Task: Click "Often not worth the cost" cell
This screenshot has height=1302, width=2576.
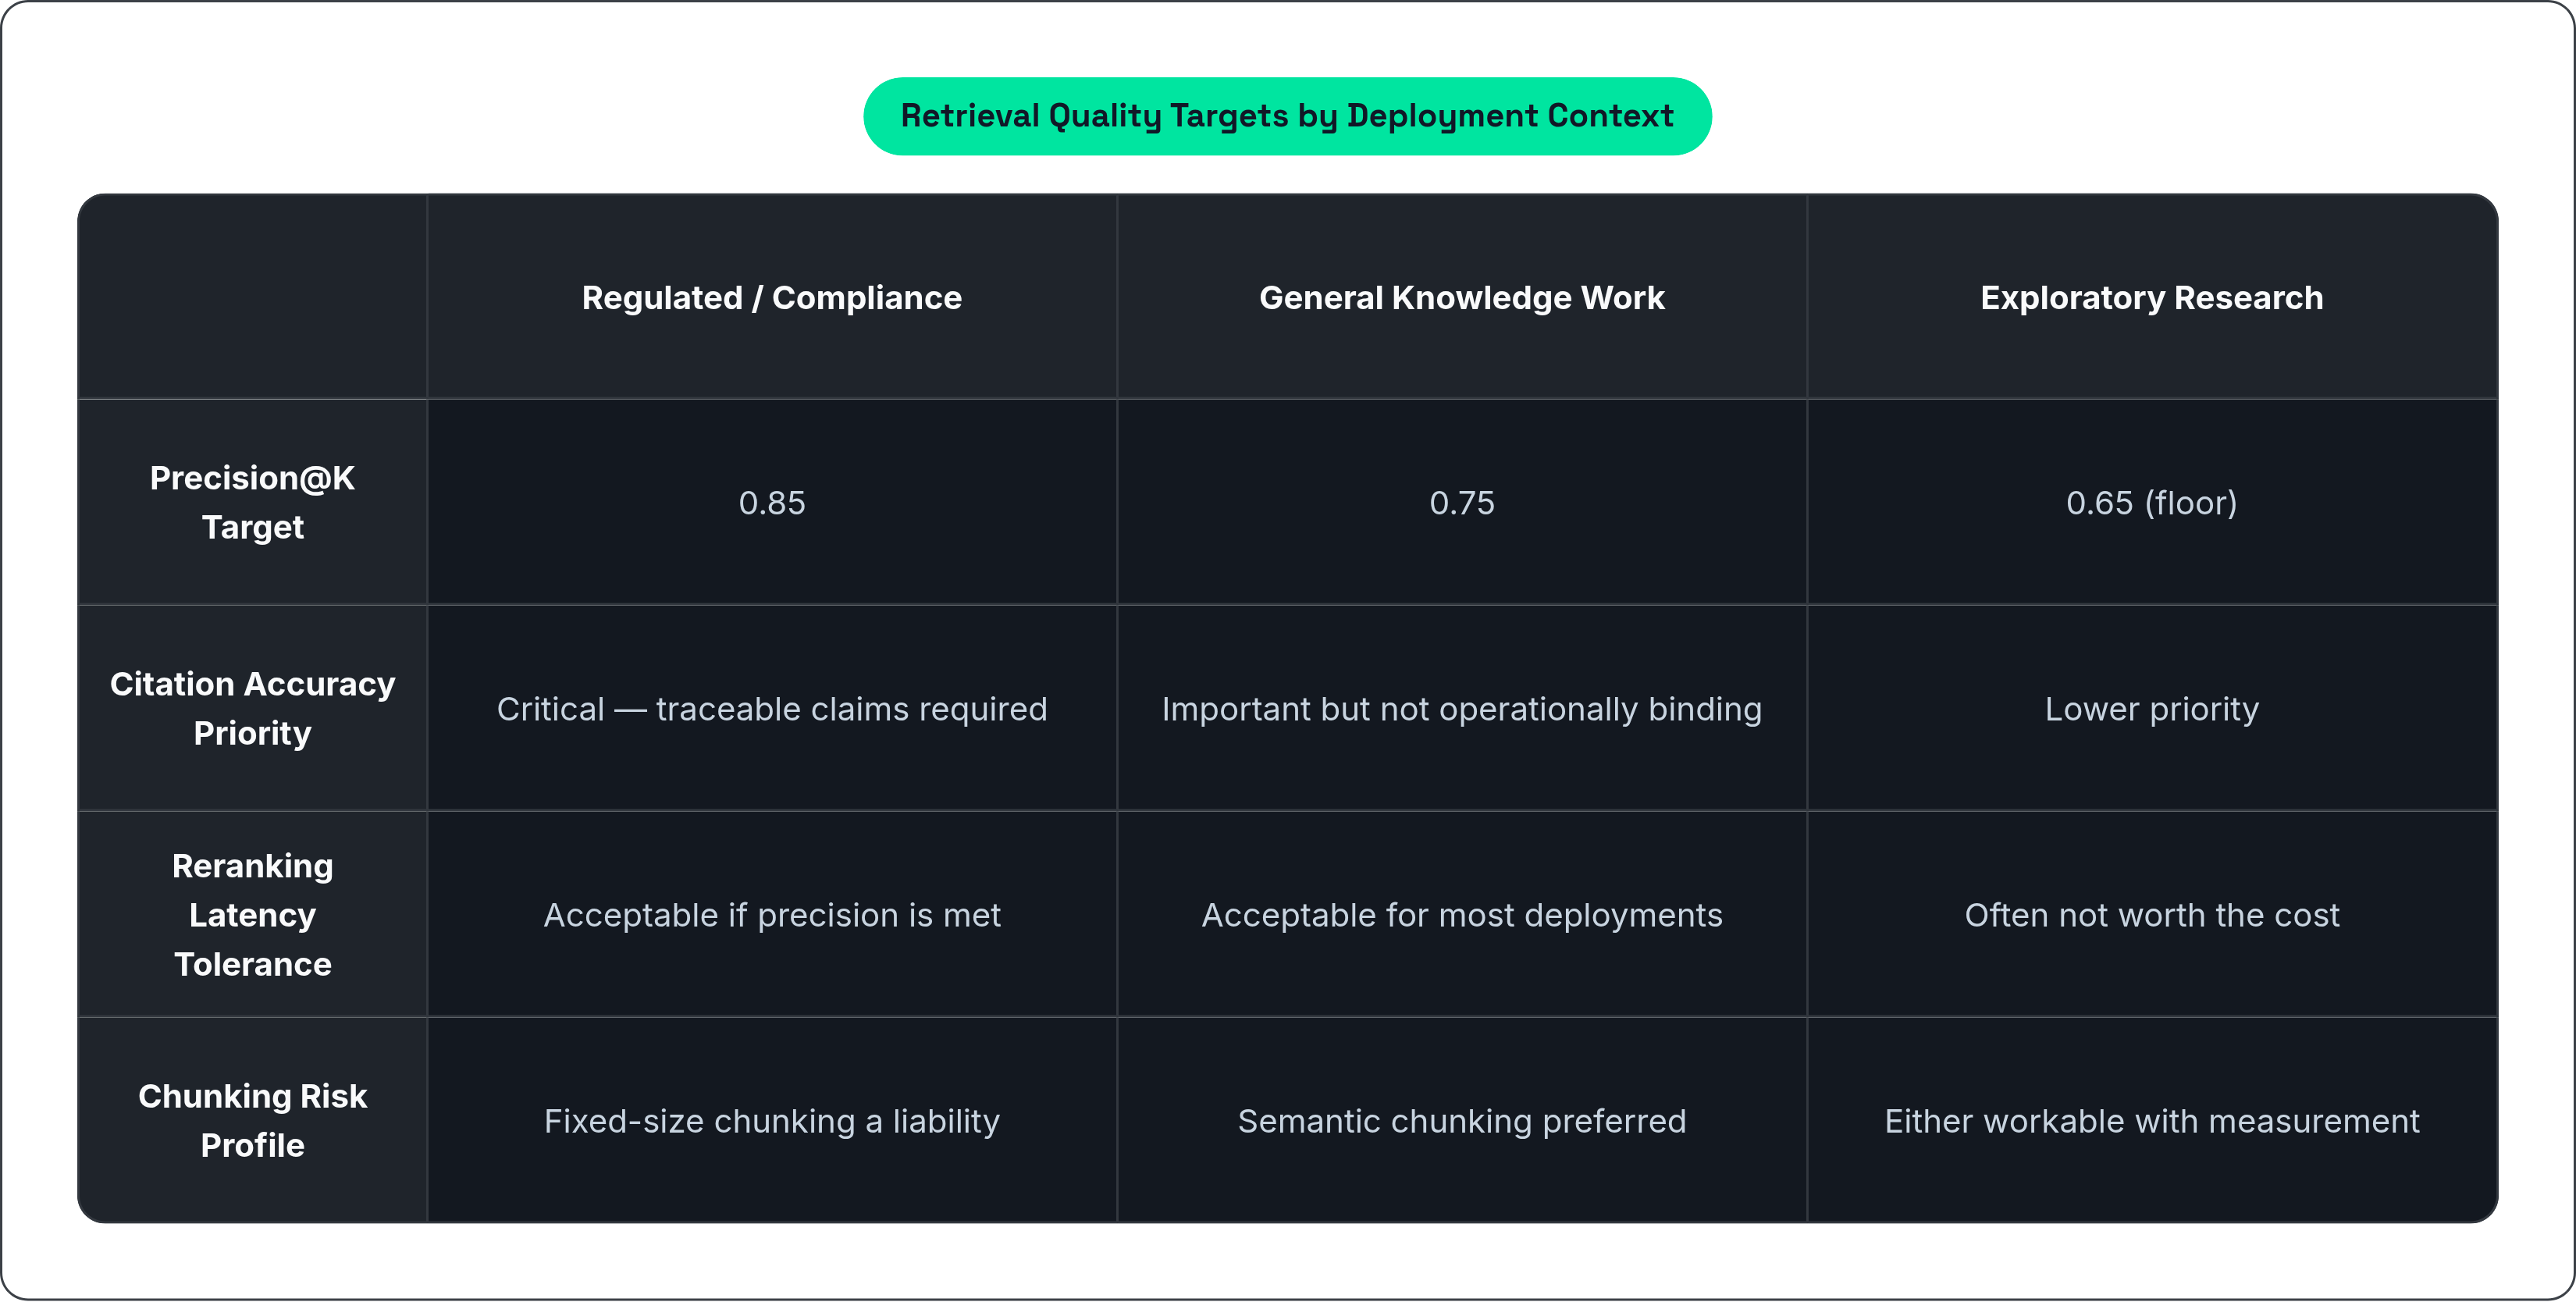Action: (2151, 914)
